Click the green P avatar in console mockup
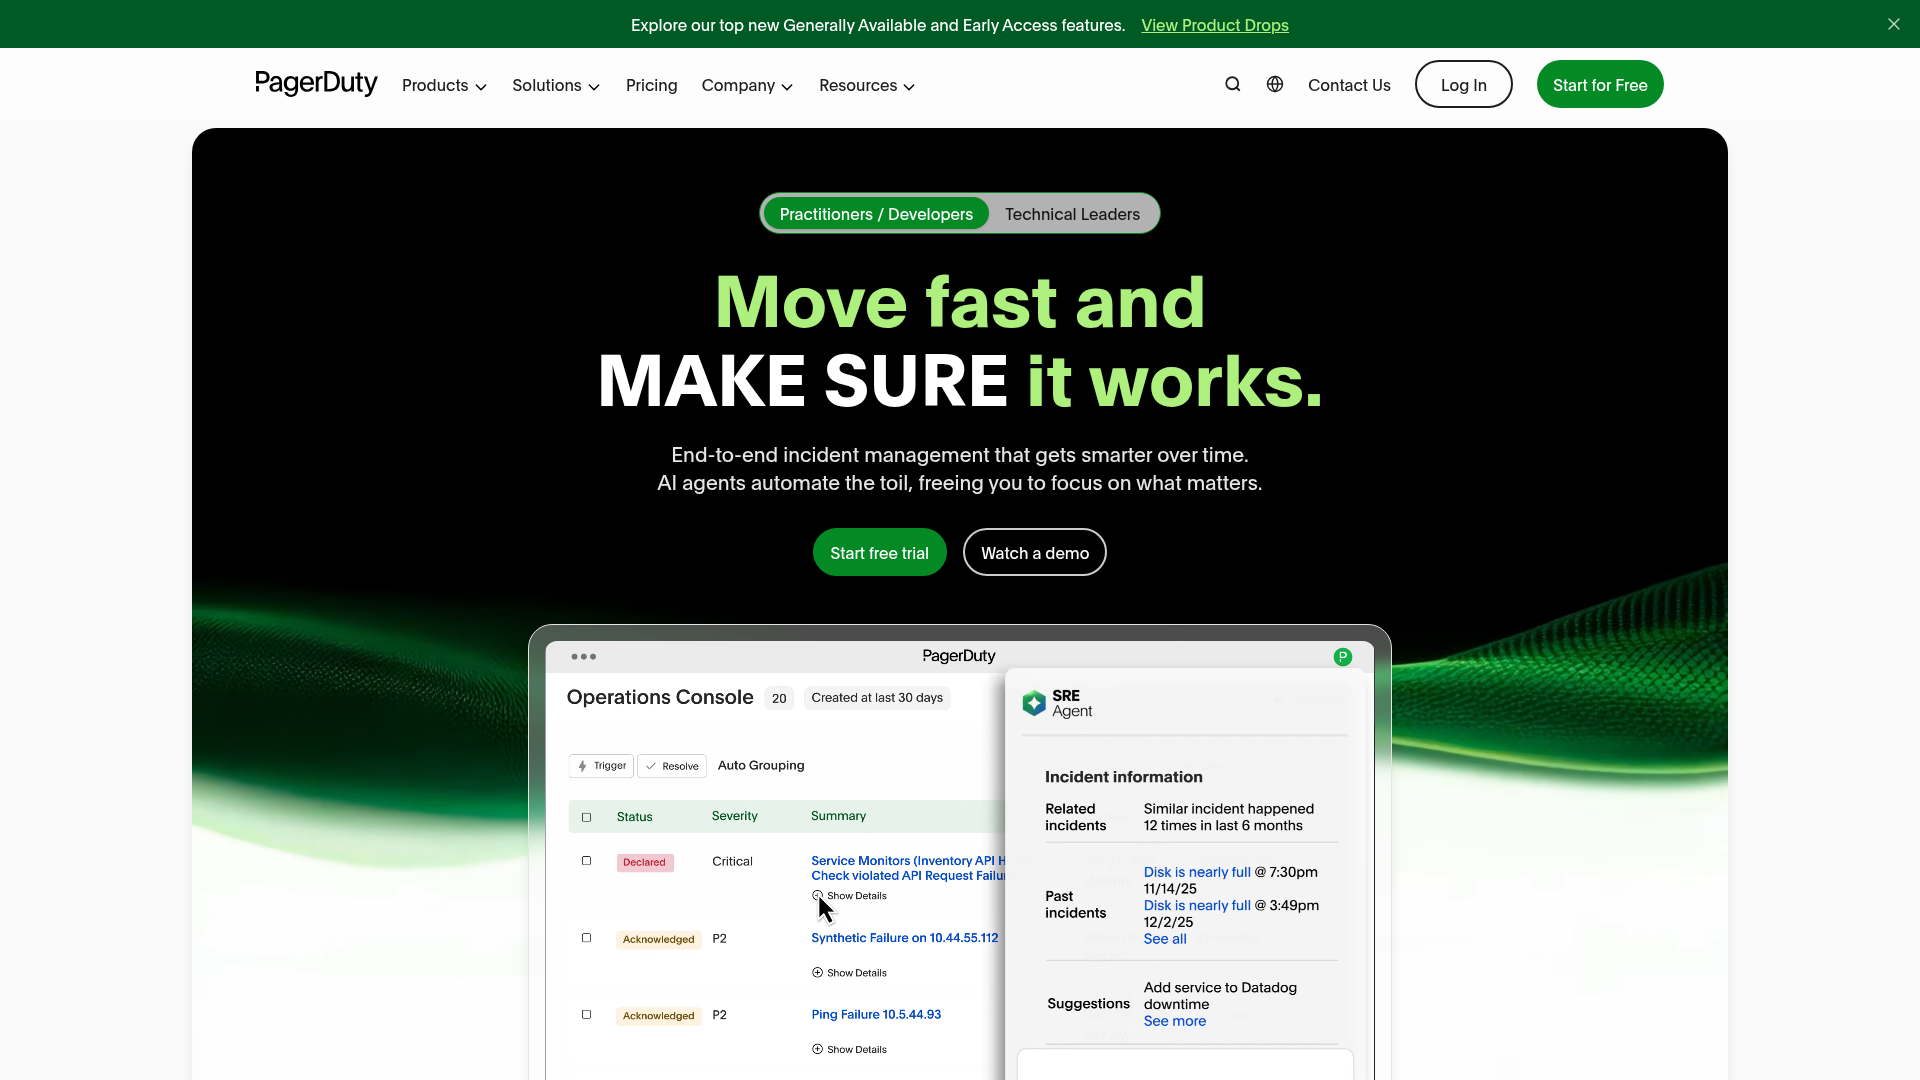The width and height of the screenshot is (1920, 1080). pyautogui.click(x=1343, y=657)
